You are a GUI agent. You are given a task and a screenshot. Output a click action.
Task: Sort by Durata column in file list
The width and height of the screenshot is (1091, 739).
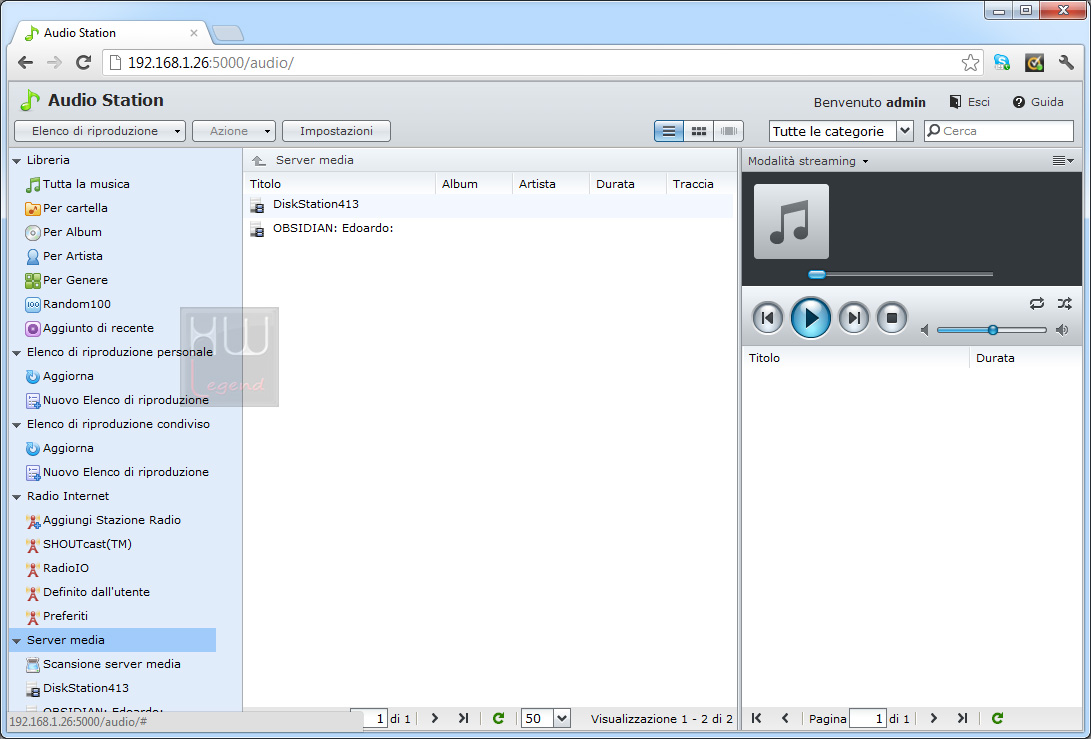(628, 184)
